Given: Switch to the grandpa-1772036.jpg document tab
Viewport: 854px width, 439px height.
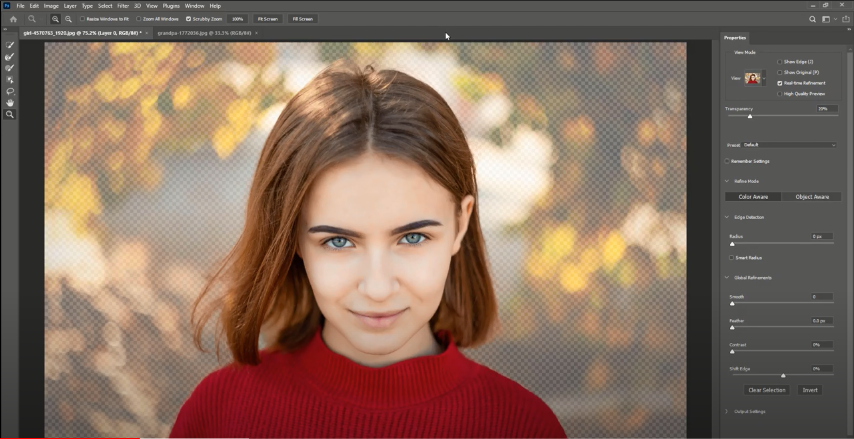Looking at the screenshot, I should tap(200, 33).
